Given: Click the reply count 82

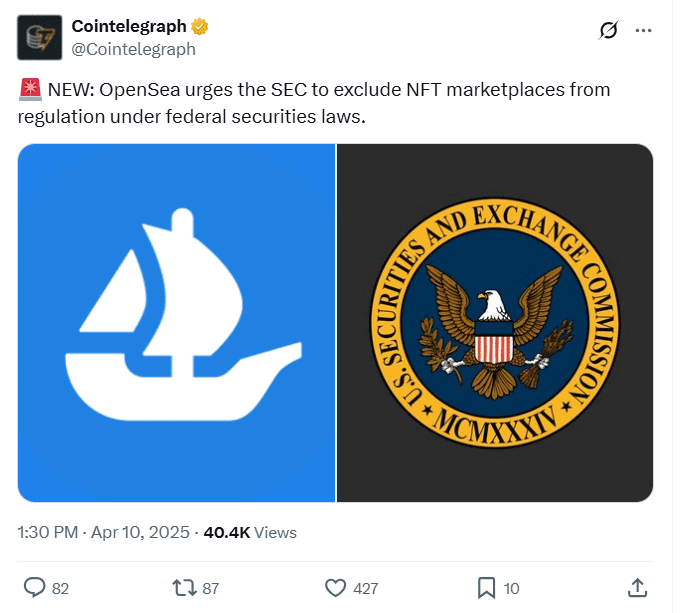Looking at the screenshot, I should point(60,588).
